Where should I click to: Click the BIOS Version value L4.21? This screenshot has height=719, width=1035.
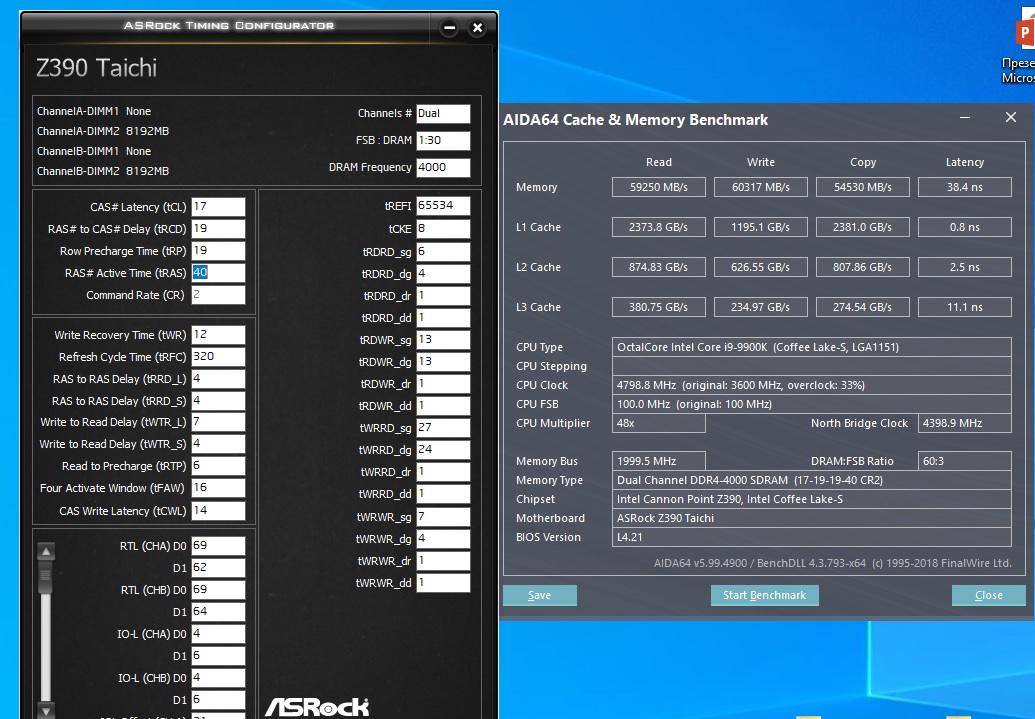coord(812,537)
